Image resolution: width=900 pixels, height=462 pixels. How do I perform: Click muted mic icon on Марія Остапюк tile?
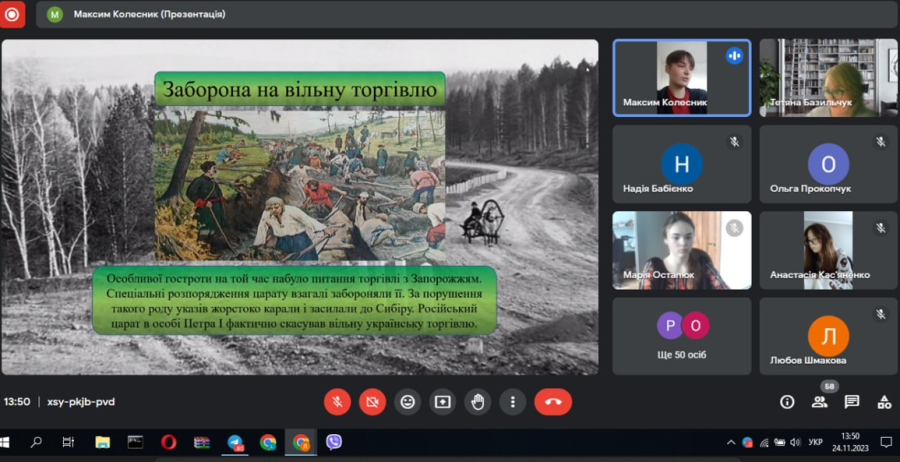click(734, 228)
